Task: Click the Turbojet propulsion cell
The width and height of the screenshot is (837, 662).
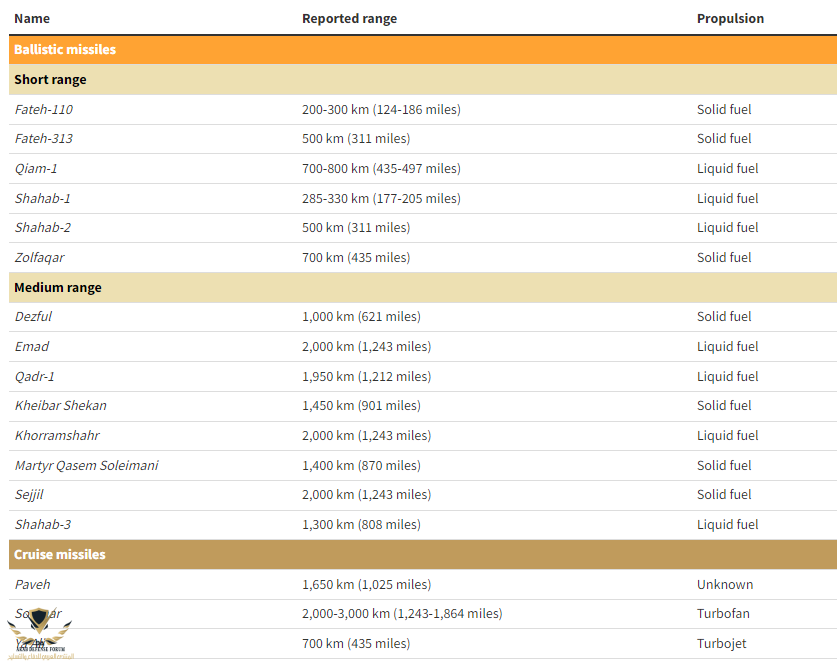Action: pyautogui.click(x=721, y=643)
